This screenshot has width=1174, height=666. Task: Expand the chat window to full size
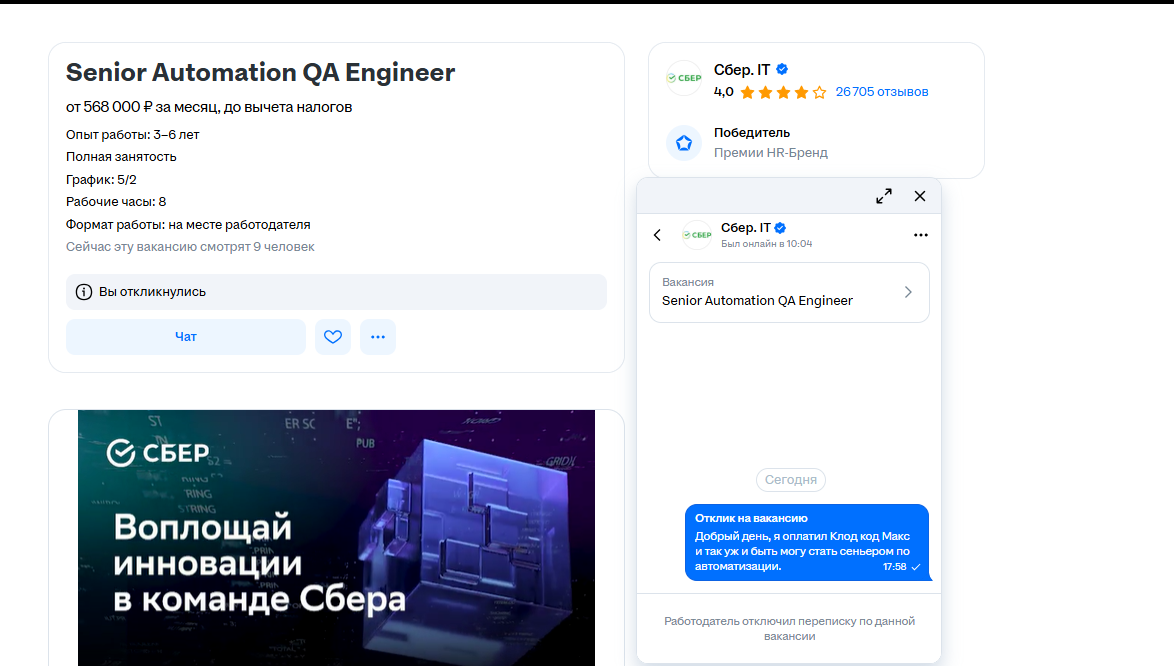tap(883, 196)
